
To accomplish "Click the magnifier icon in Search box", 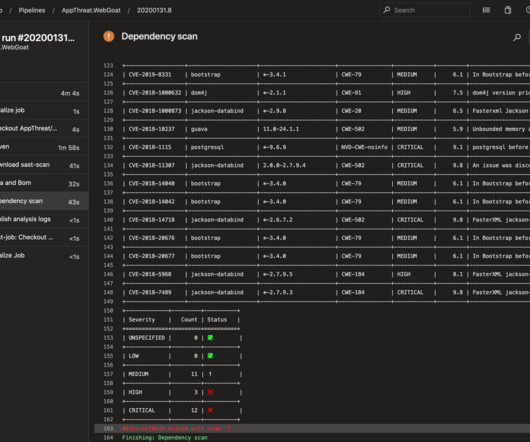I will (387, 10).
